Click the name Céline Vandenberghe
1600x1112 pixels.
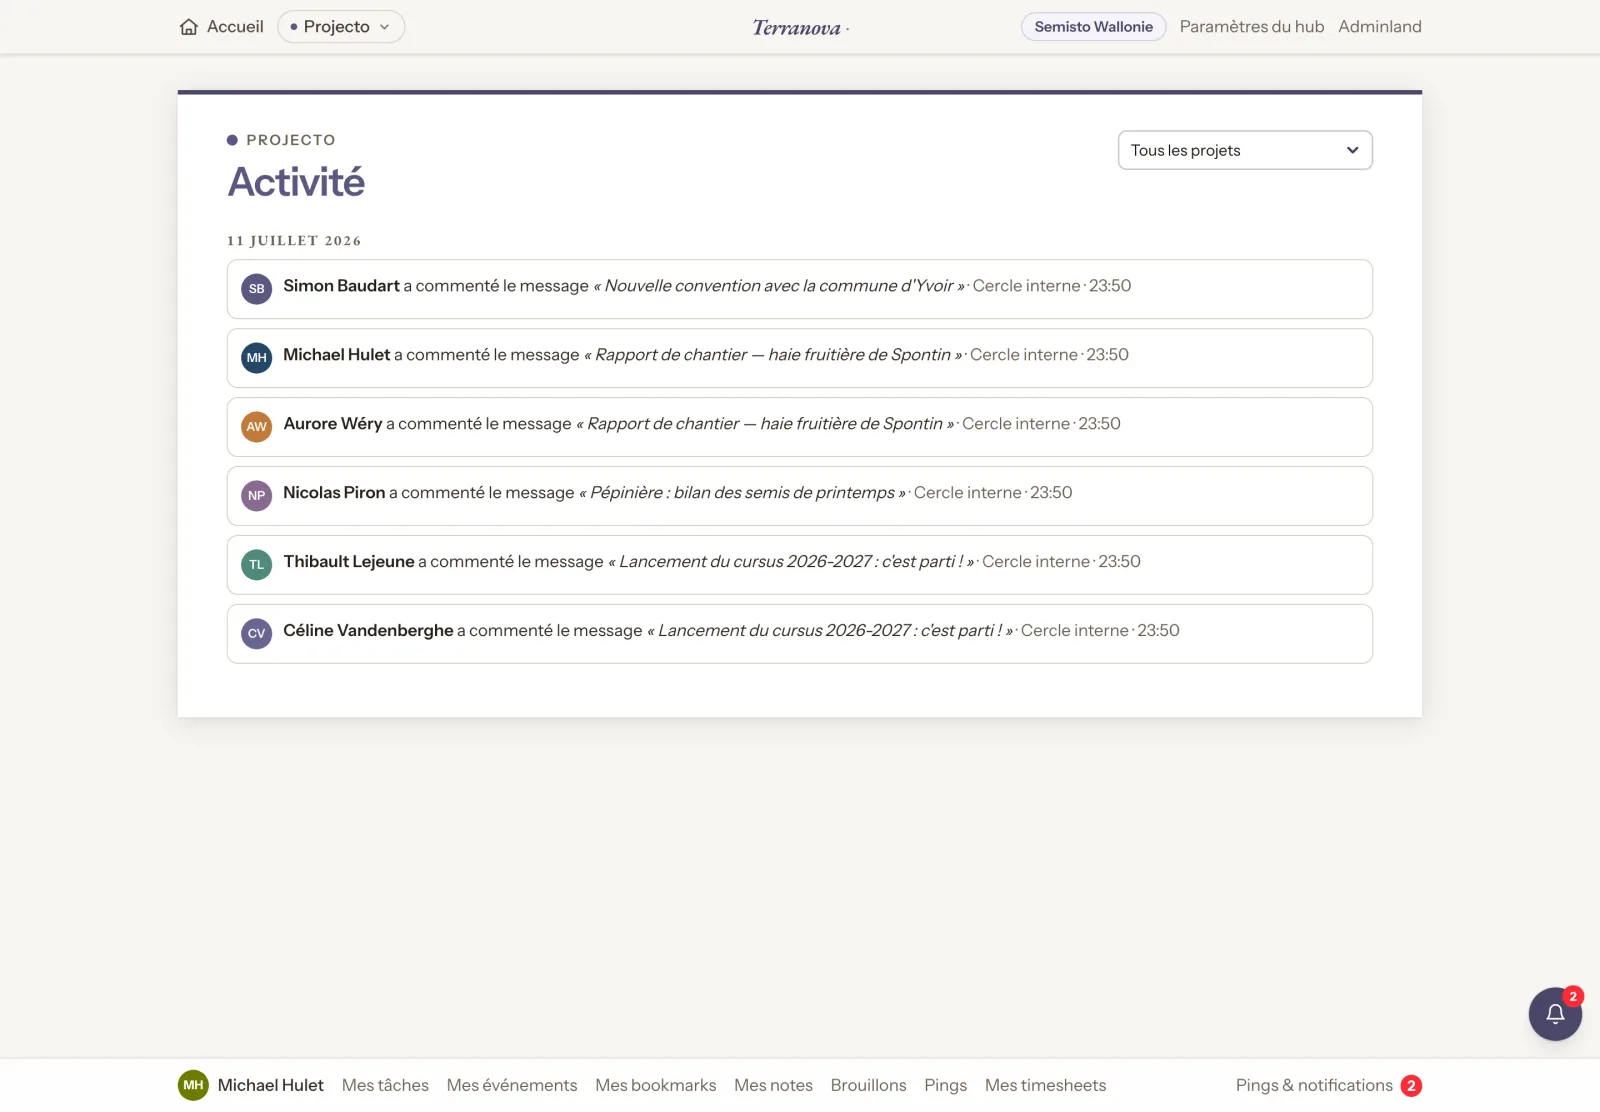(x=368, y=631)
